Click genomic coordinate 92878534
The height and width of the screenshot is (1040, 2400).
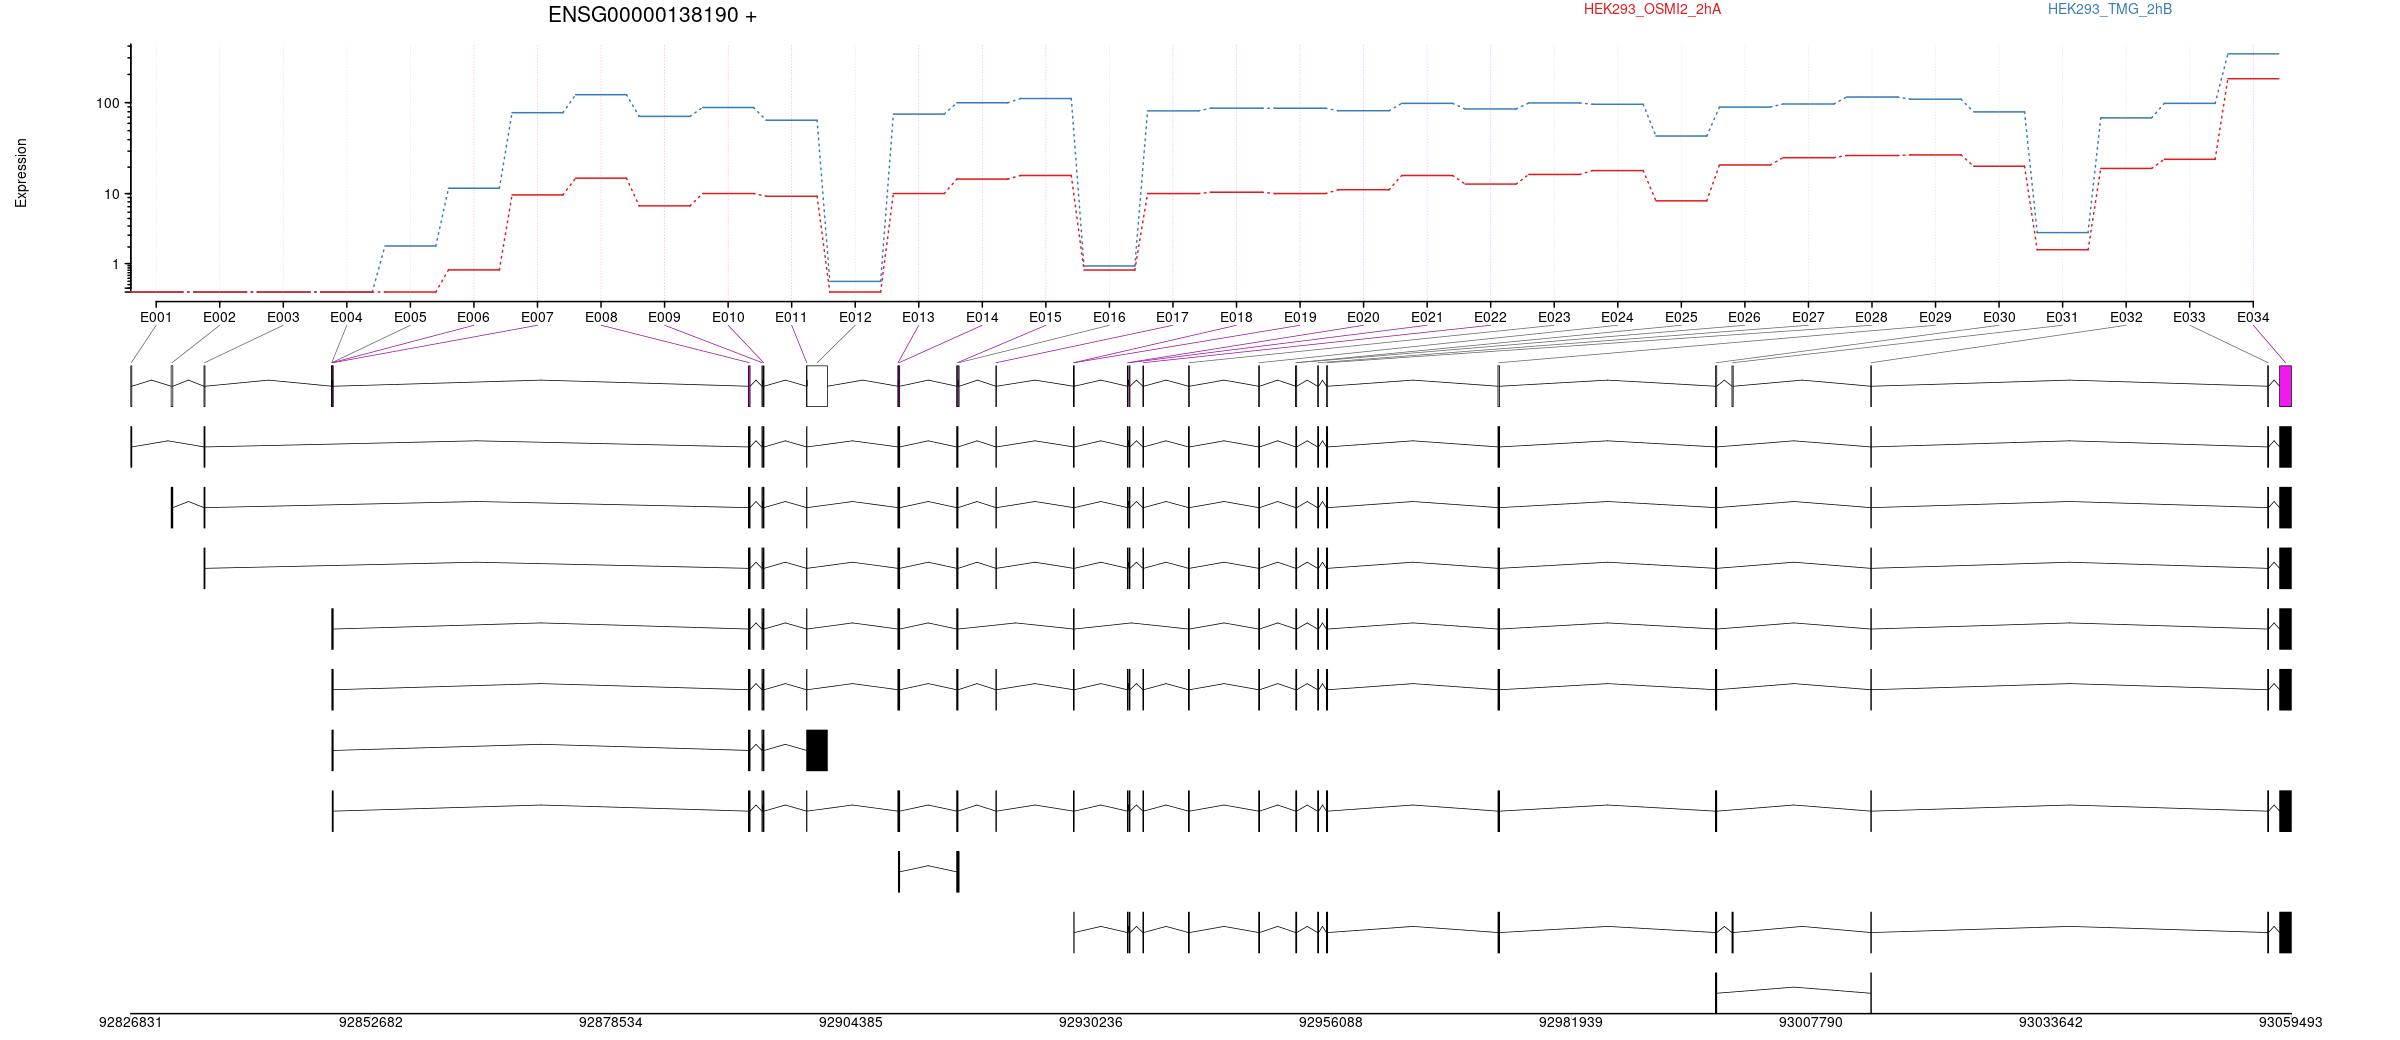610,1022
